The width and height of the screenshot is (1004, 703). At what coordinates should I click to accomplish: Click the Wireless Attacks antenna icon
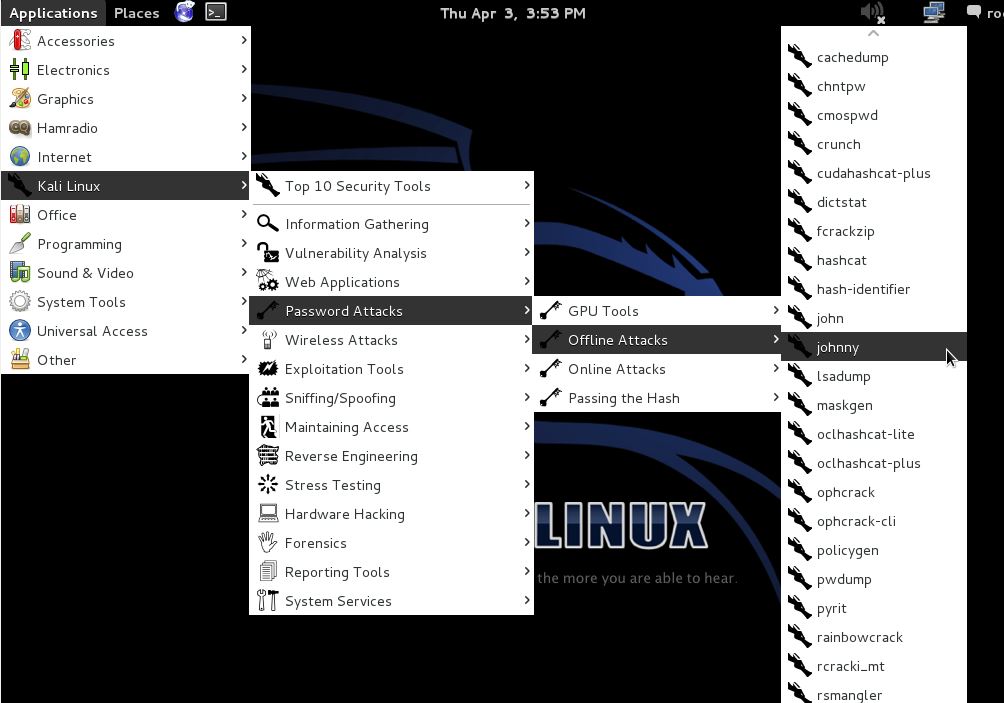[269, 339]
